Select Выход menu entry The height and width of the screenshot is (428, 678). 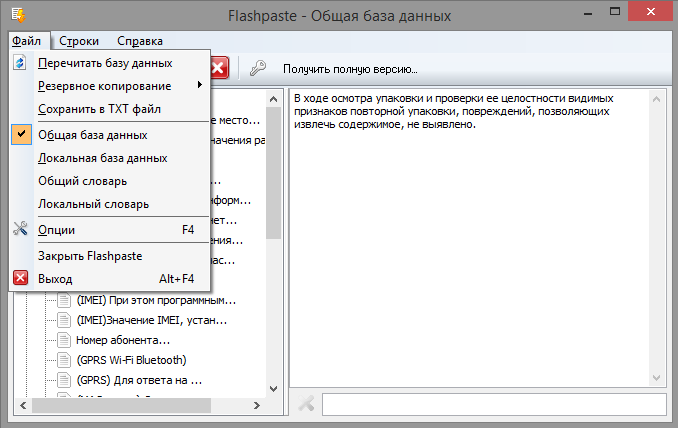pyautogui.click(x=110, y=279)
